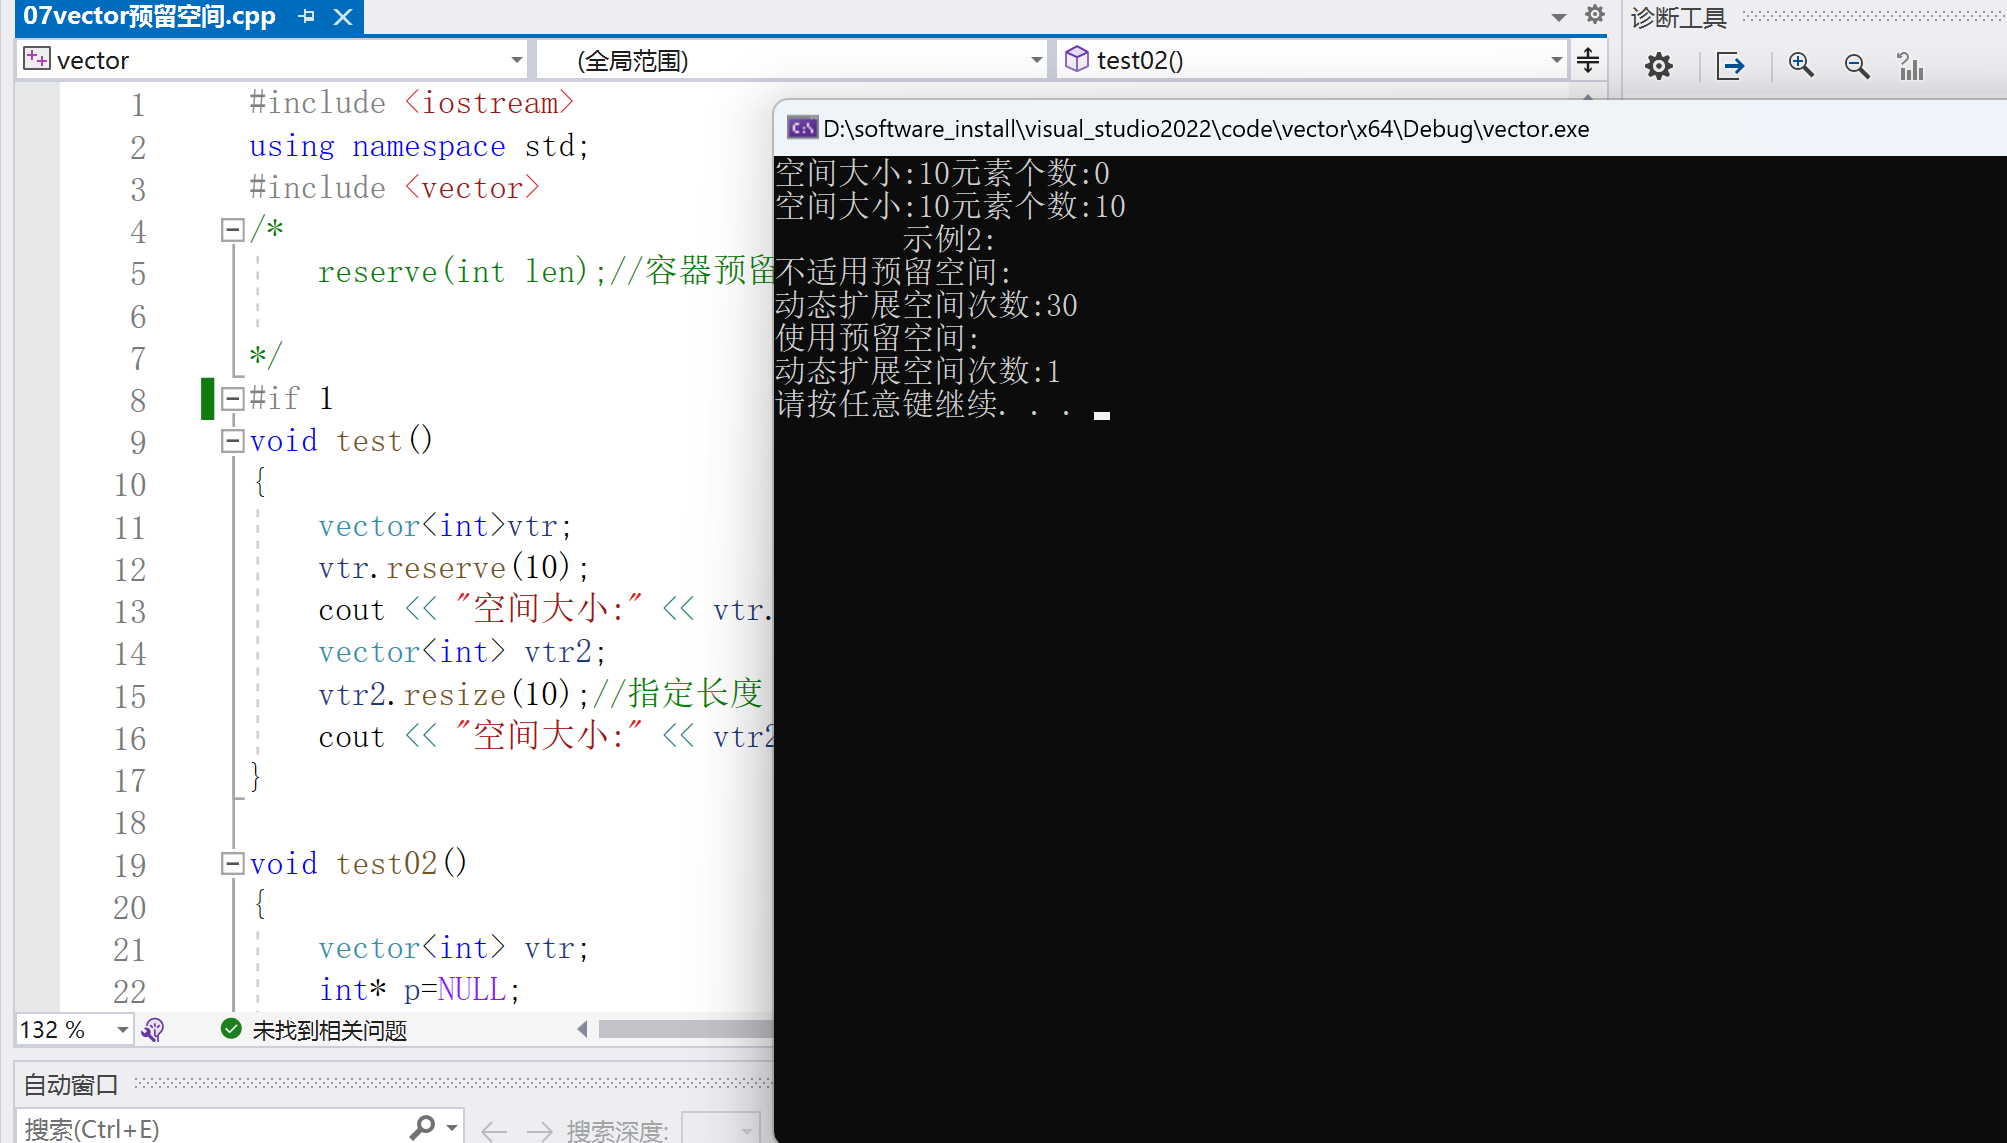Click the diagnostic output export icon
This screenshot has height=1143, width=2007.
click(1729, 67)
